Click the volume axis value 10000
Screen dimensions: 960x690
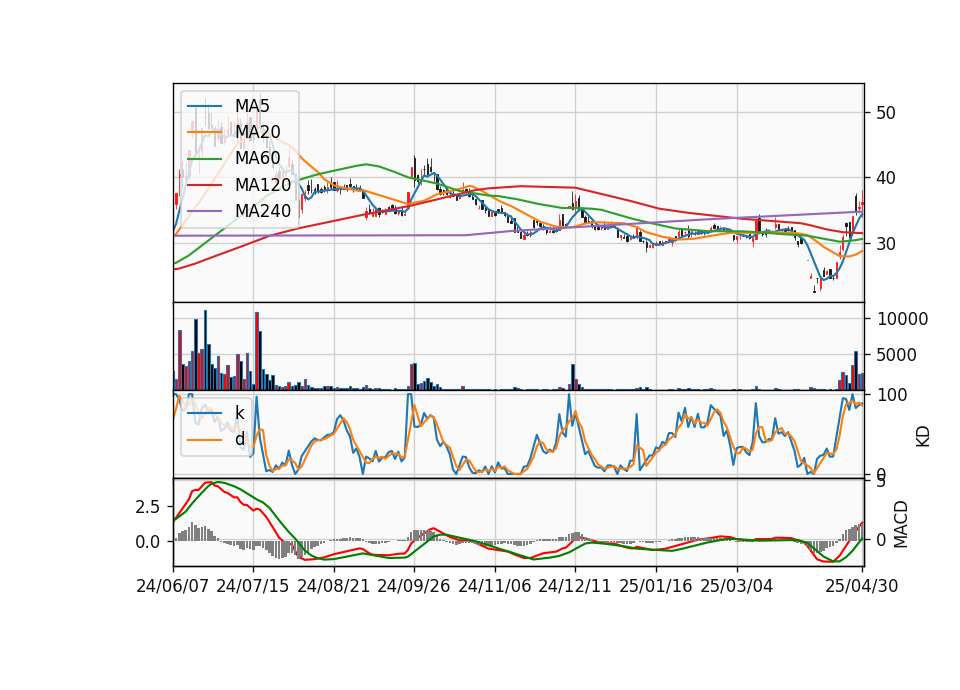click(x=902, y=319)
